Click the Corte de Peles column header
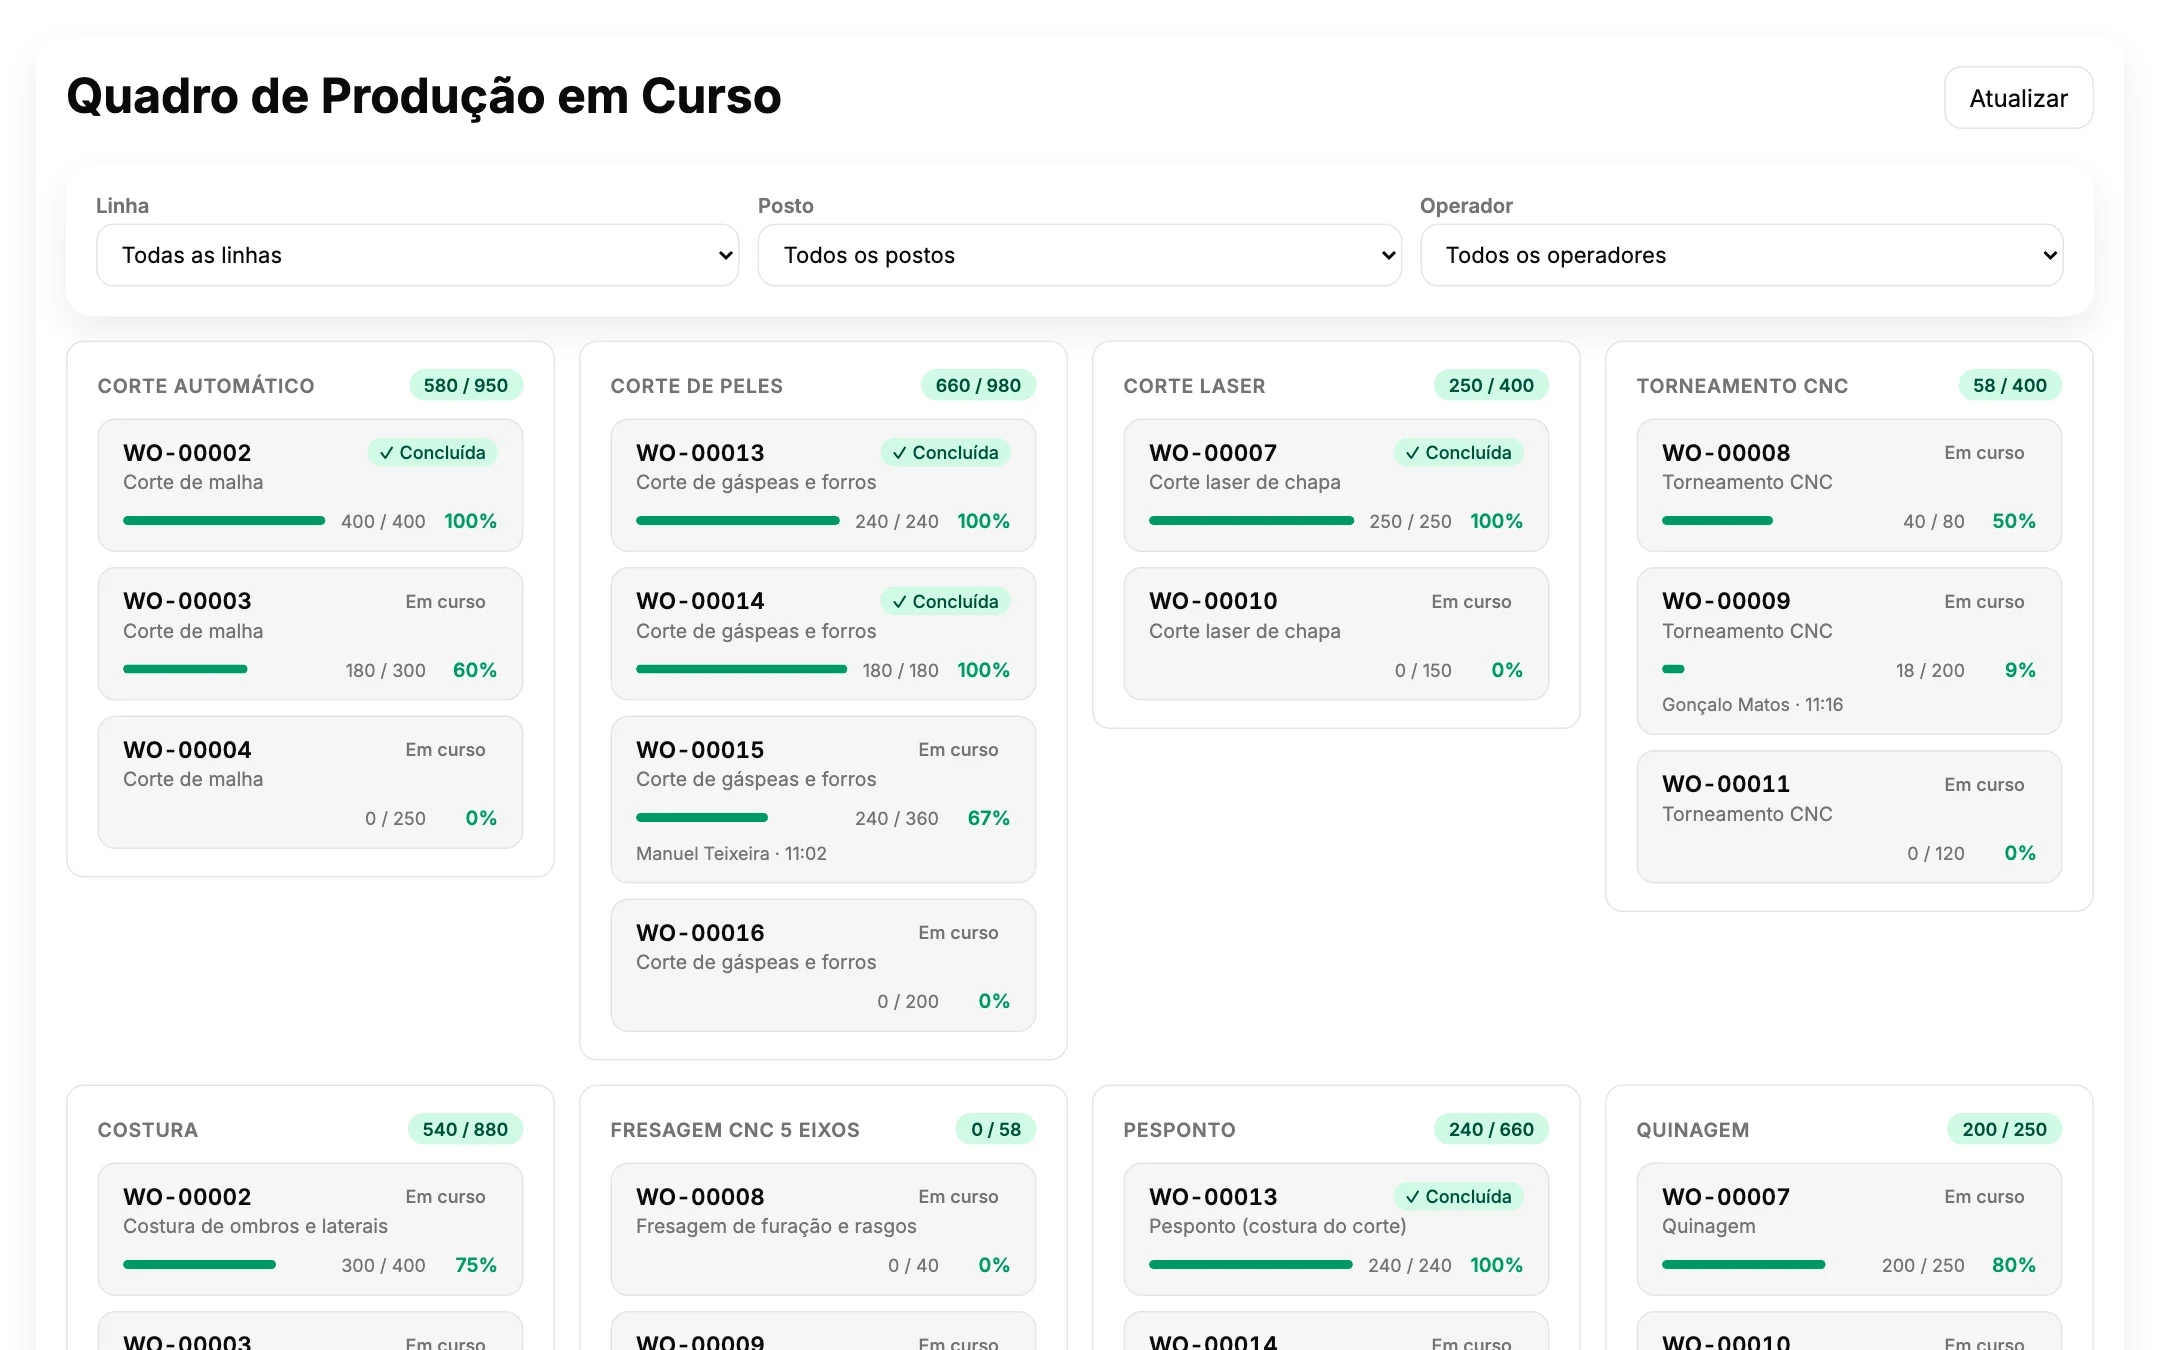The height and width of the screenshot is (1350, 2160). tap(697, 386)
